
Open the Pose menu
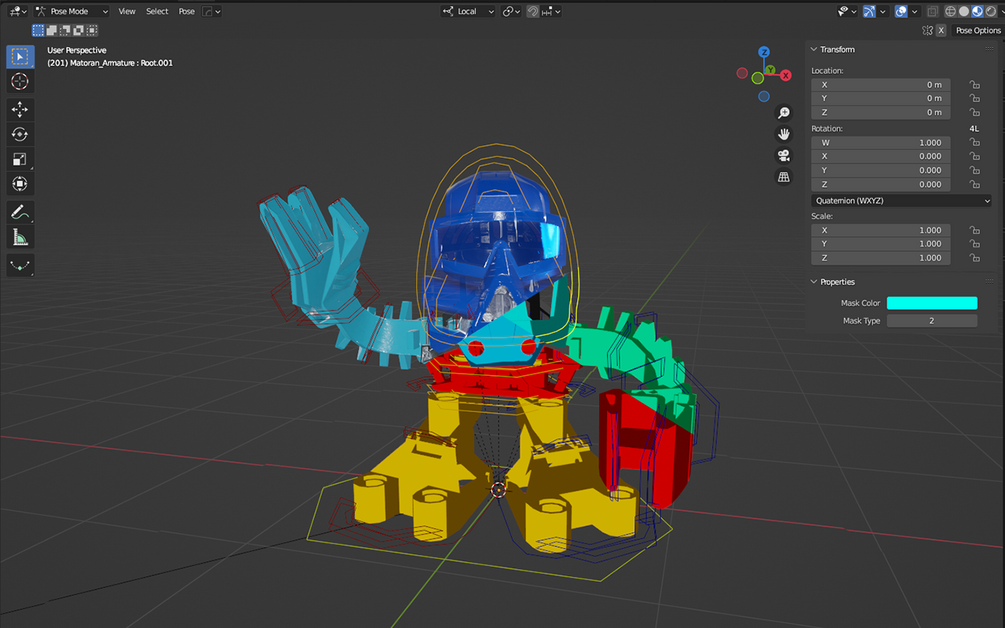(x=187, y=11)
